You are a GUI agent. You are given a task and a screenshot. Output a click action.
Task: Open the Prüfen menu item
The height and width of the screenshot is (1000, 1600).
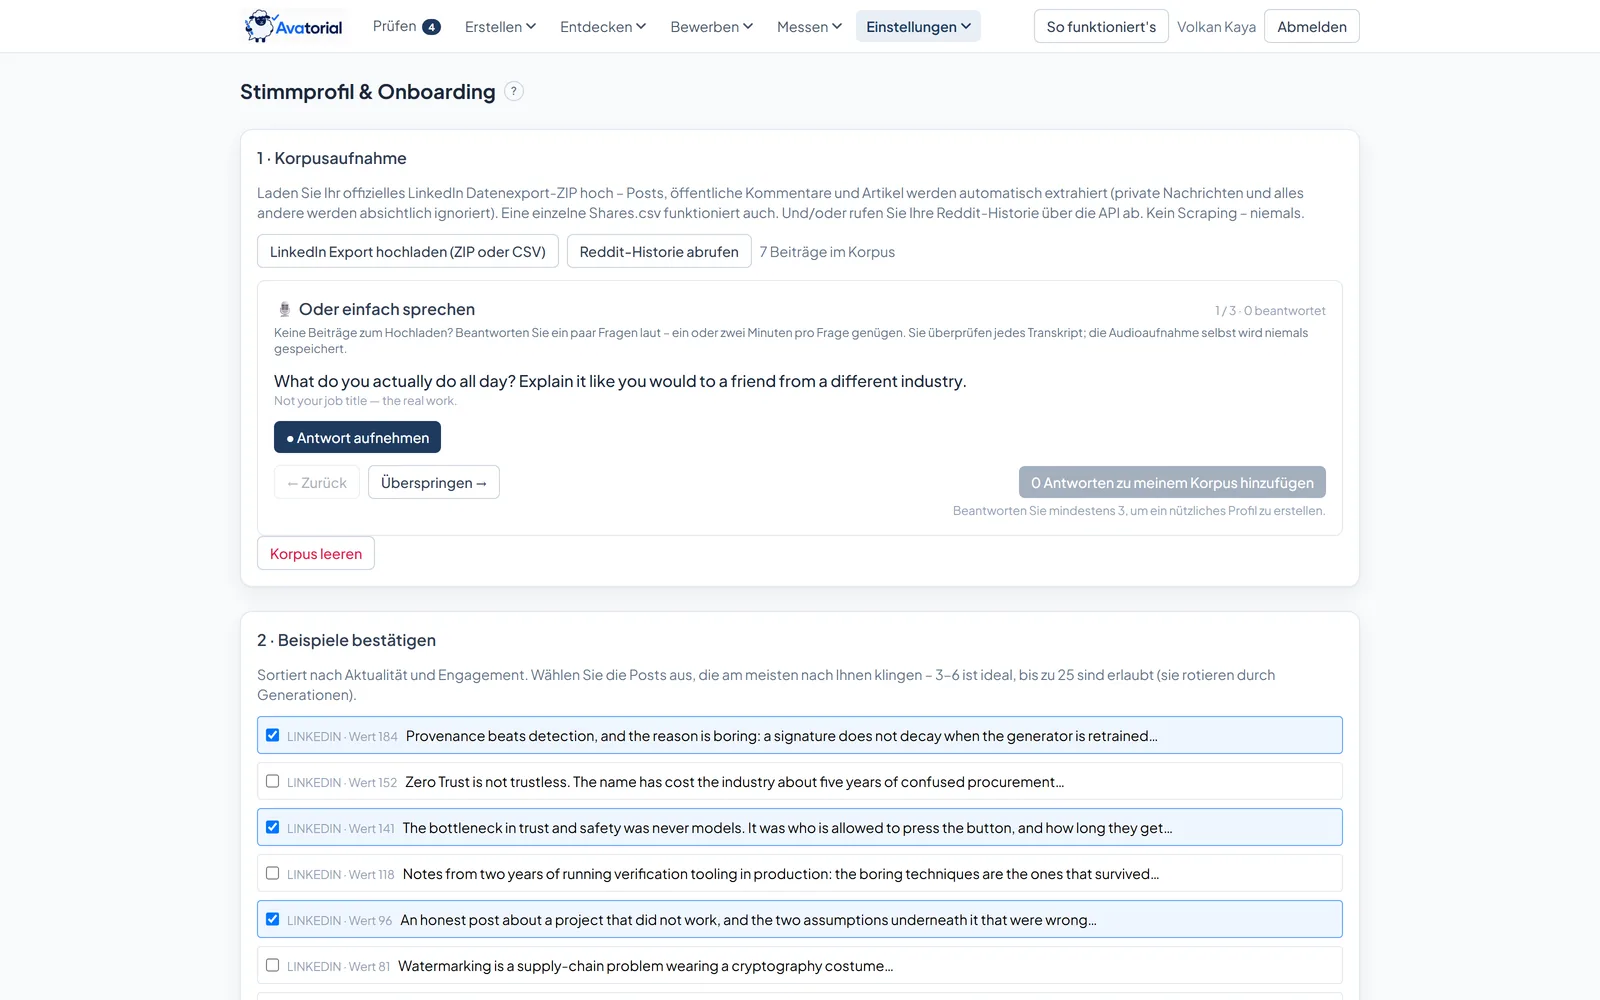pos(406,26)
